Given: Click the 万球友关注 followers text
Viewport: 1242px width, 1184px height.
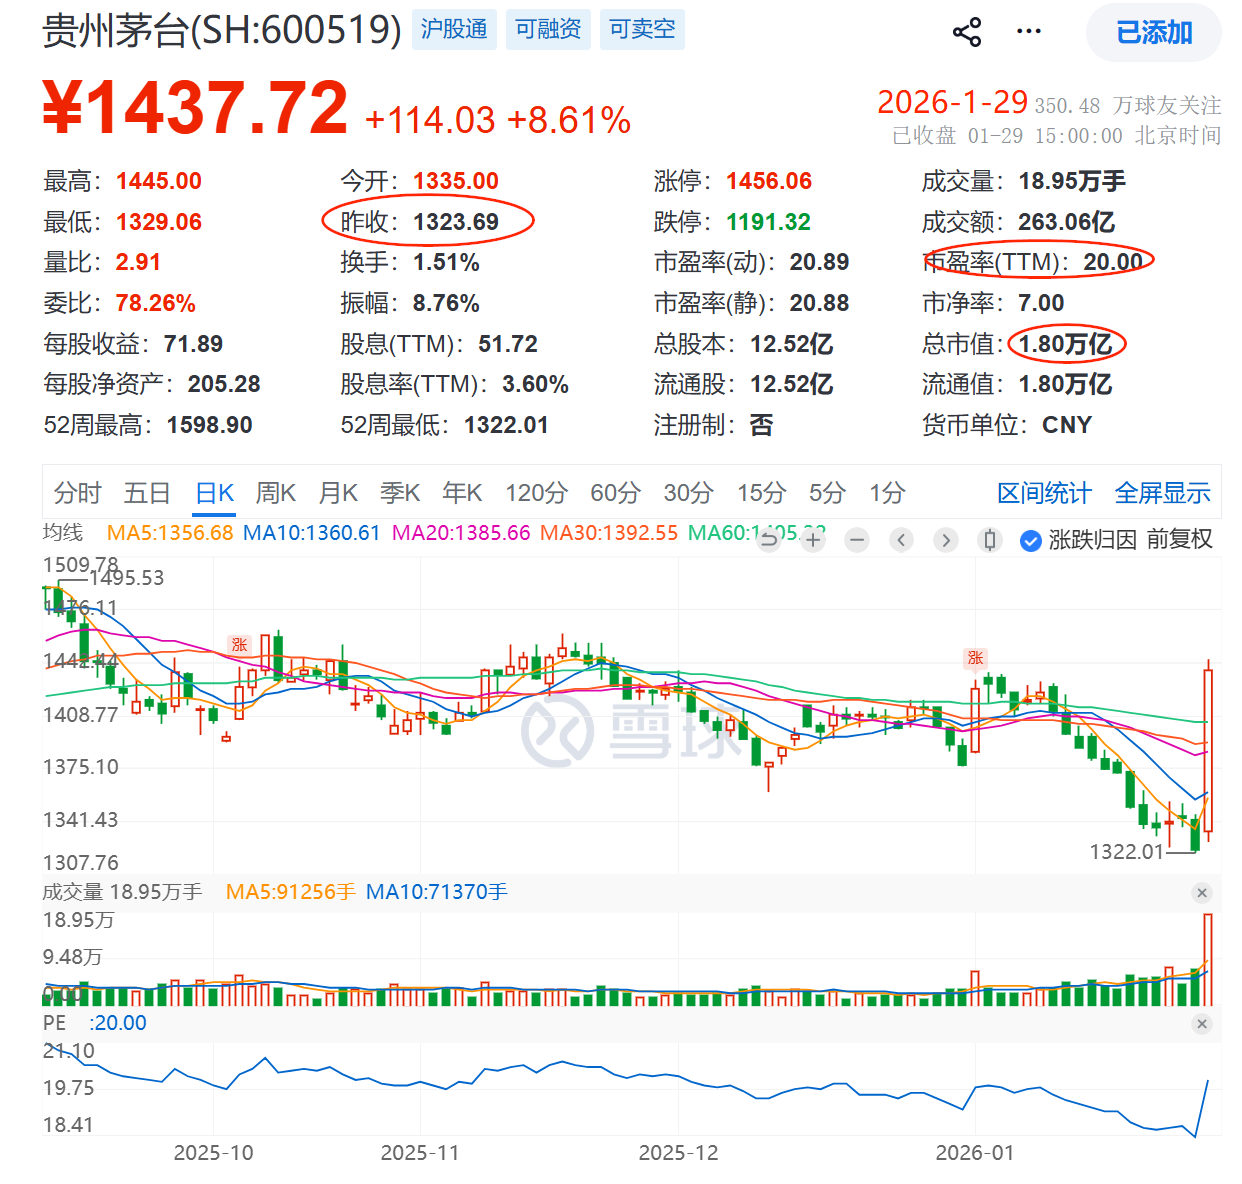Looking at the screenshot, I should [1167, 105].
